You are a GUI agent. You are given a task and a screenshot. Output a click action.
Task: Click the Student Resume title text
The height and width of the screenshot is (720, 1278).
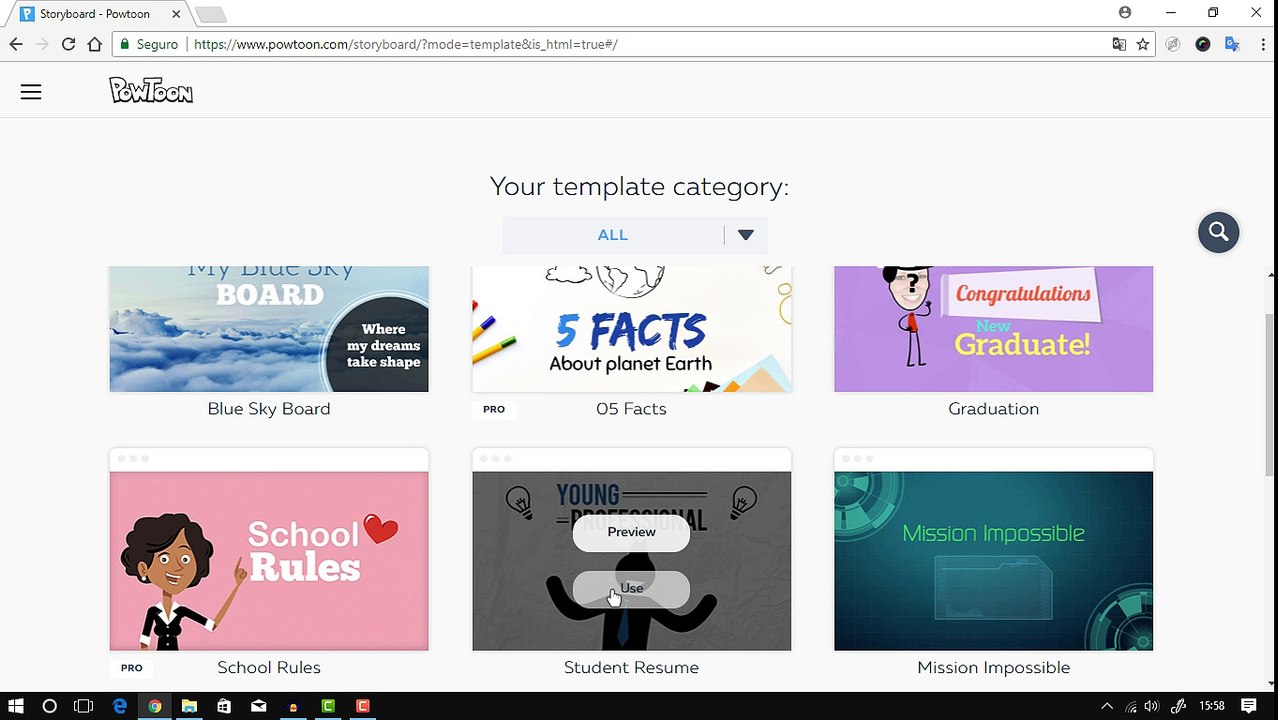coord(631,667)
